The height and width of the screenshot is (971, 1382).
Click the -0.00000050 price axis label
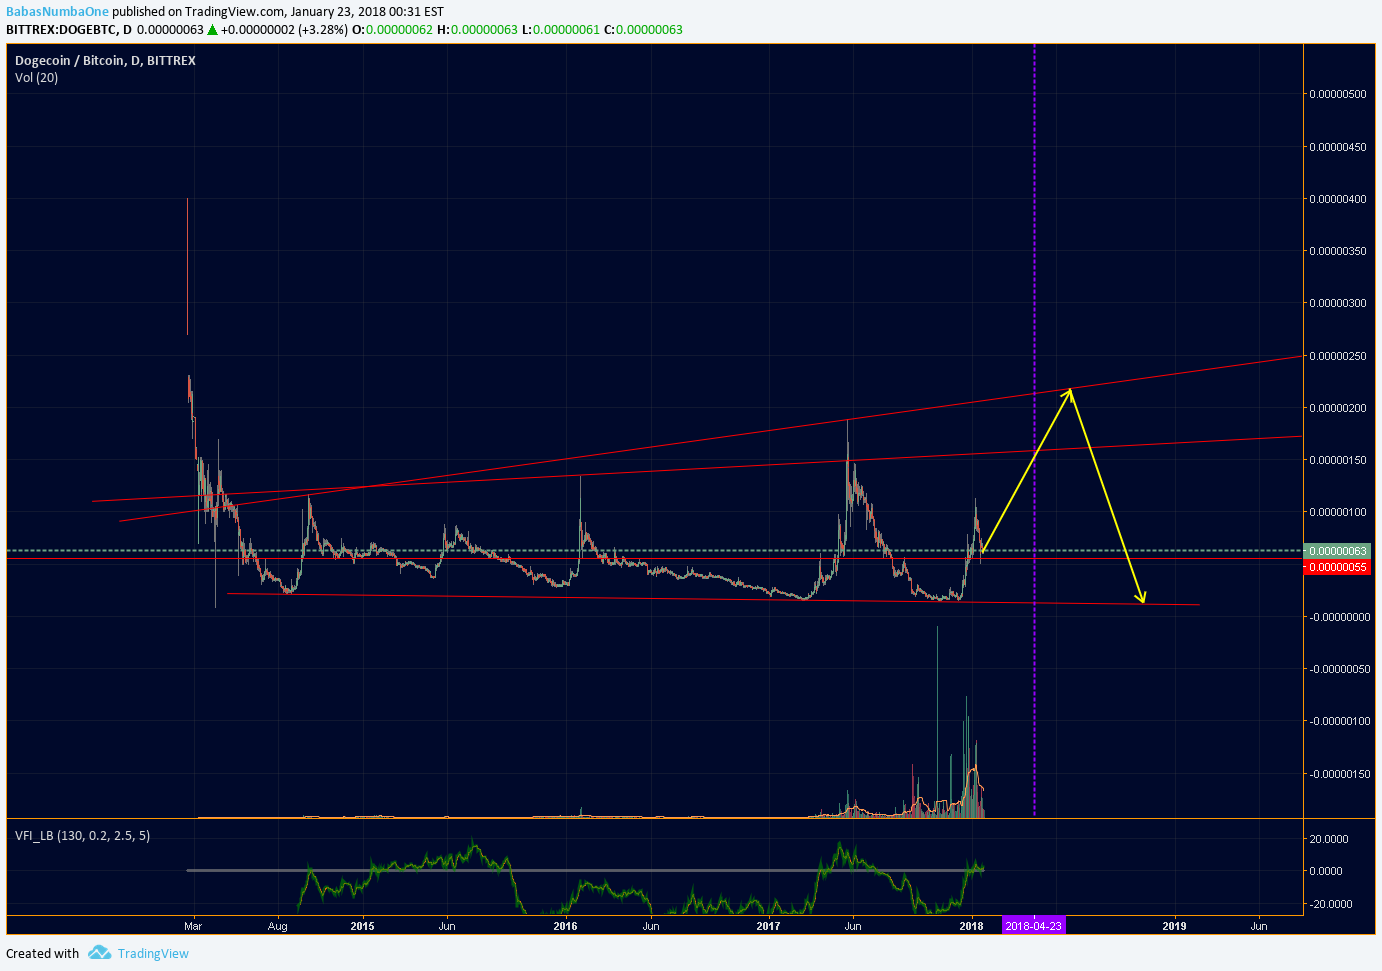coord(1338,669)
